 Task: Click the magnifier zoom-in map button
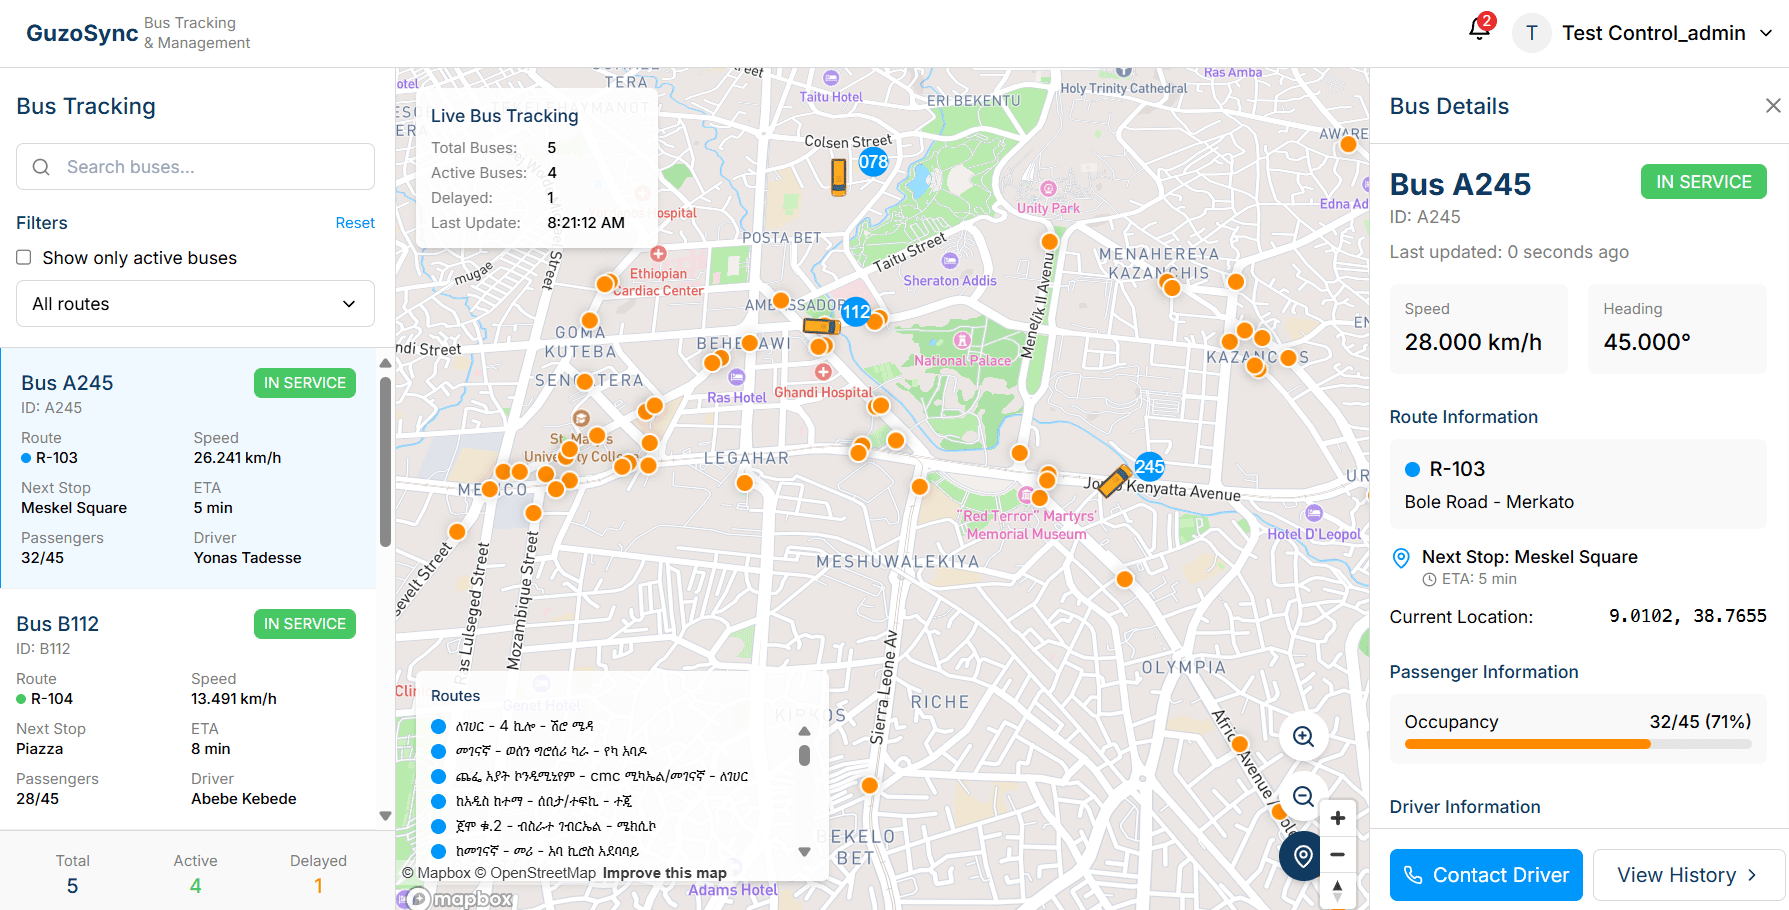pos(1303,737)
